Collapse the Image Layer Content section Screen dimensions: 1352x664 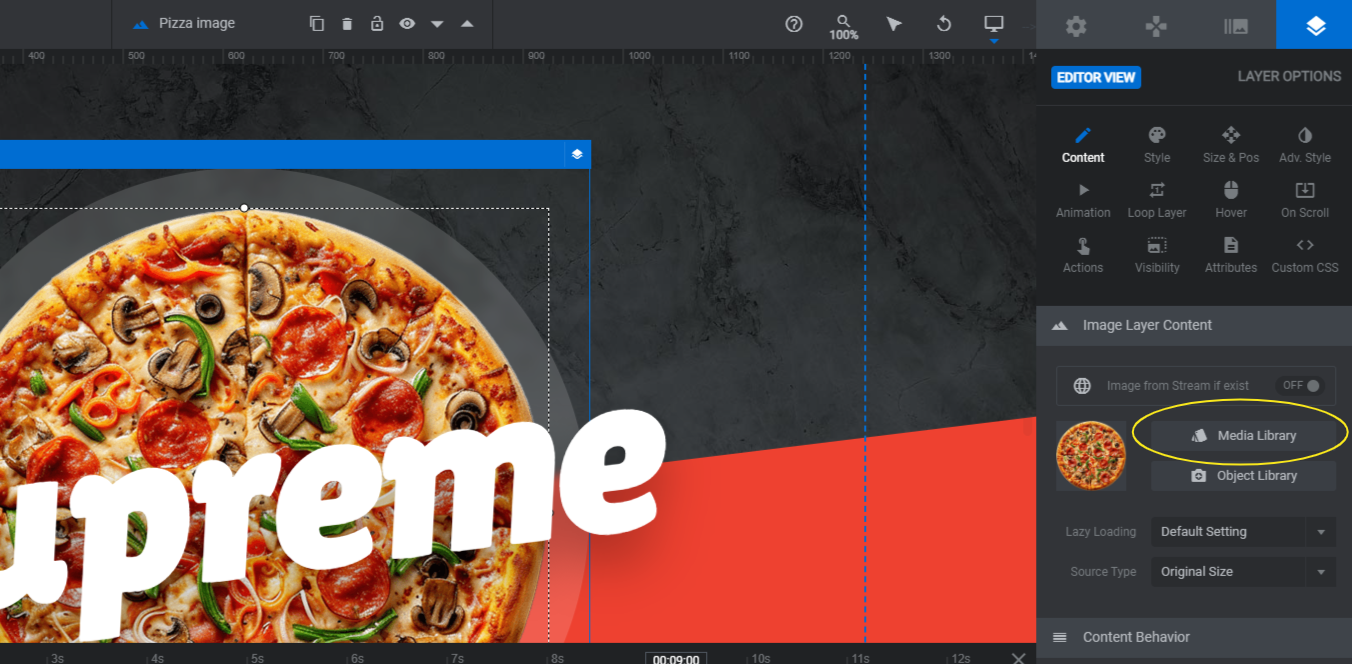click(1194, 325)
